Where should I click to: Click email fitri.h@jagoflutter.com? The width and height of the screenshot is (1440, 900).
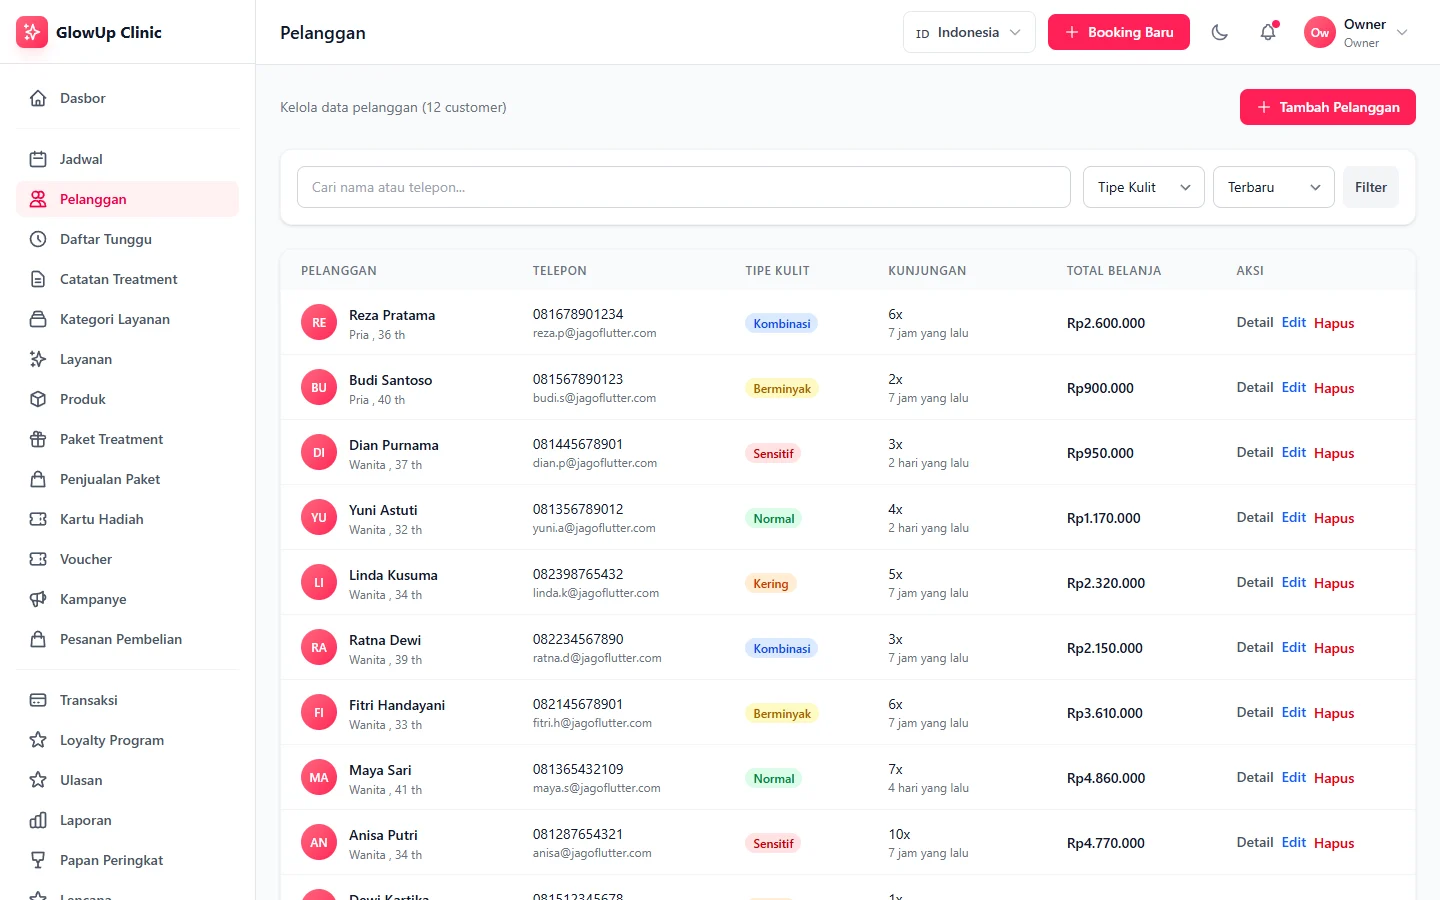(592, 723)
